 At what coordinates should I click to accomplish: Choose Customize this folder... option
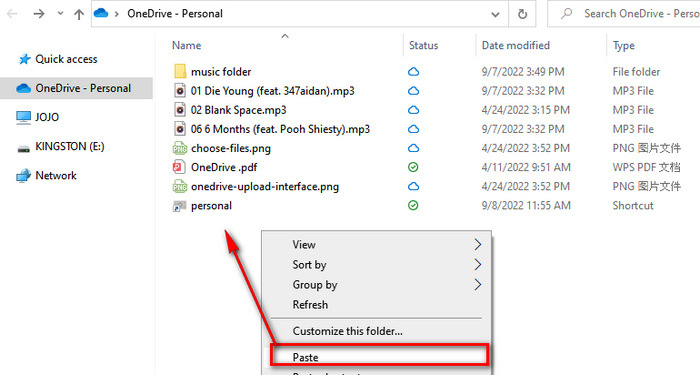click(x=377, y=331)
